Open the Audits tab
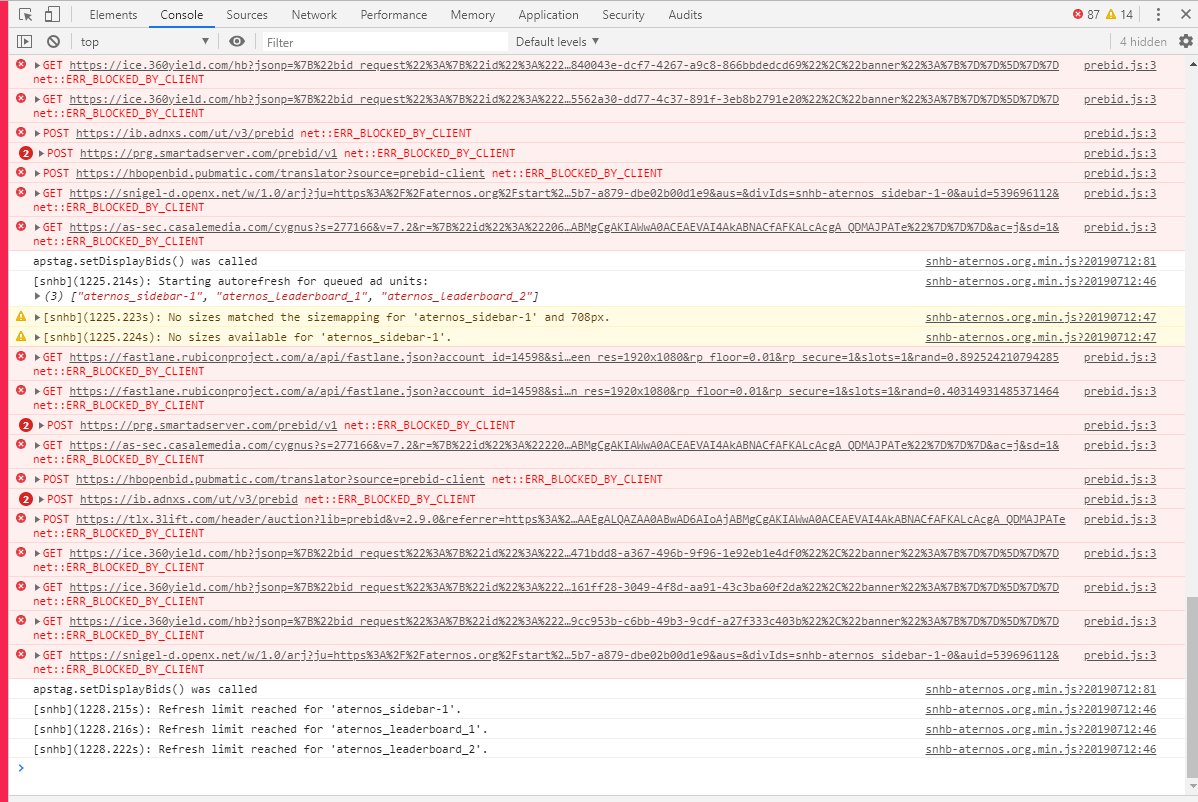The width and height of the screenshot is (1198, 802). [x=685, y=15]
